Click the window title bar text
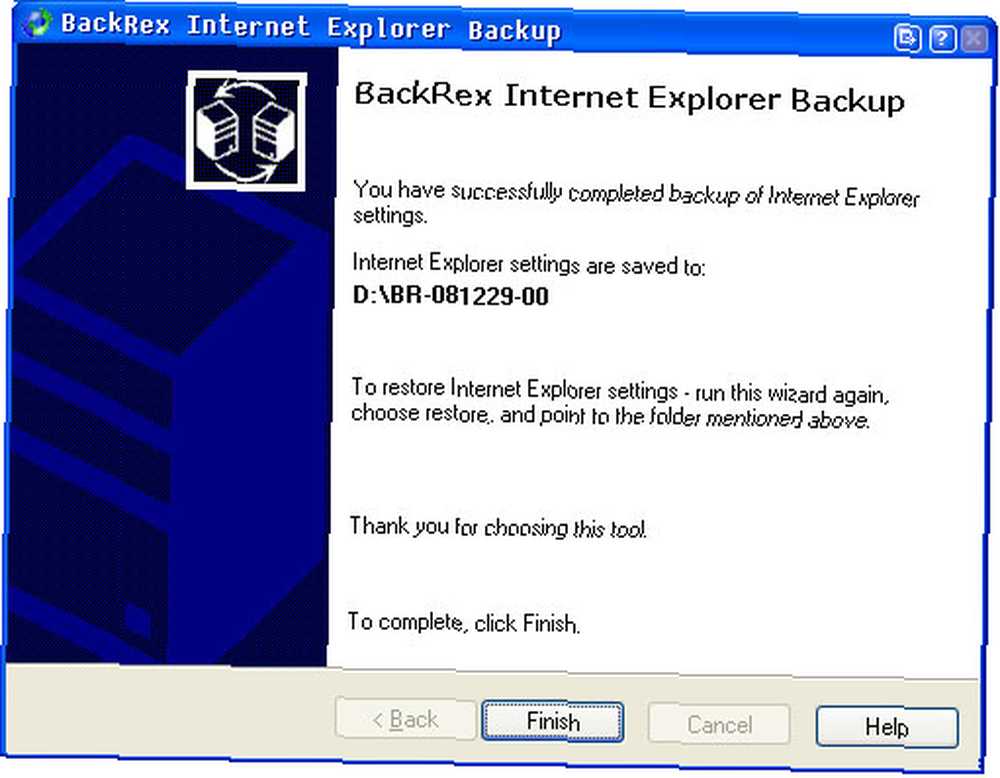This screenshot has height=778, width=1000. point(311,27)
